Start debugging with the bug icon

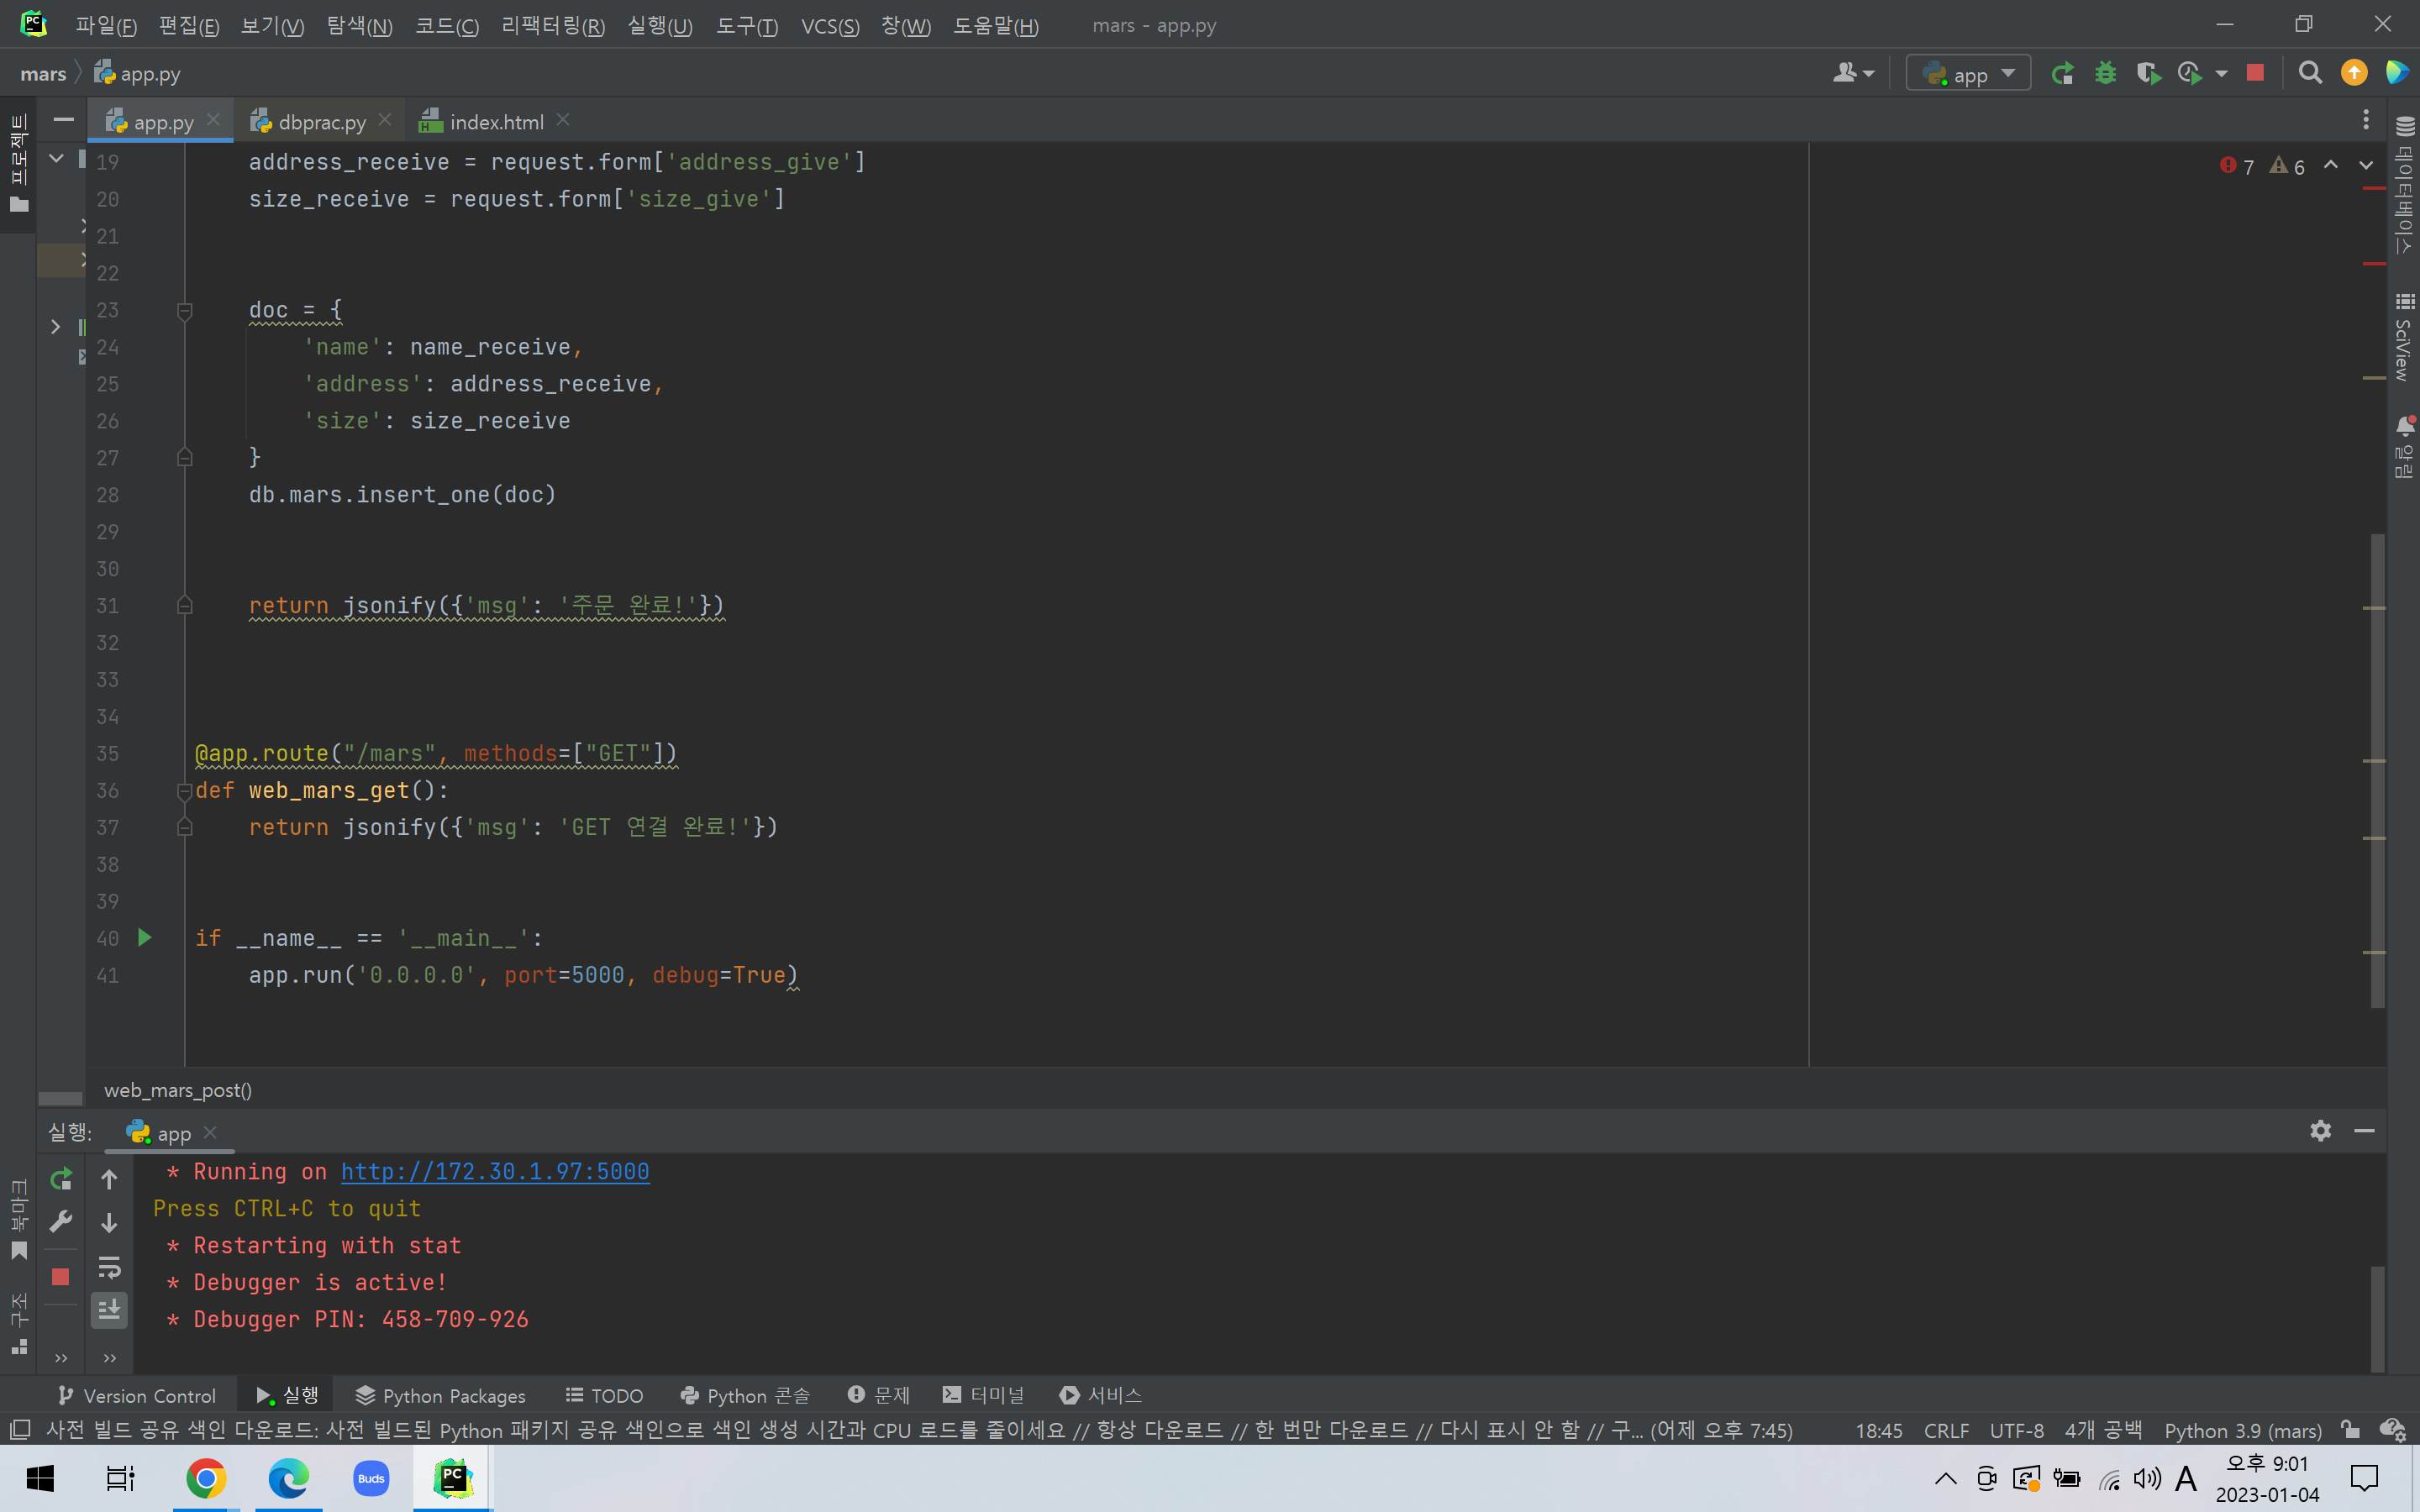click(x=2105, y=74)
